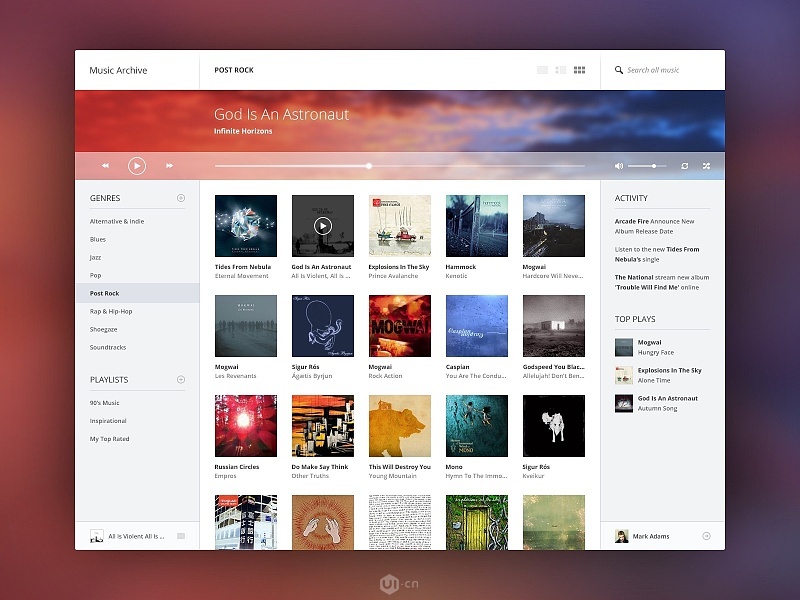Add a new playlist with plus icon

point(181,380)
